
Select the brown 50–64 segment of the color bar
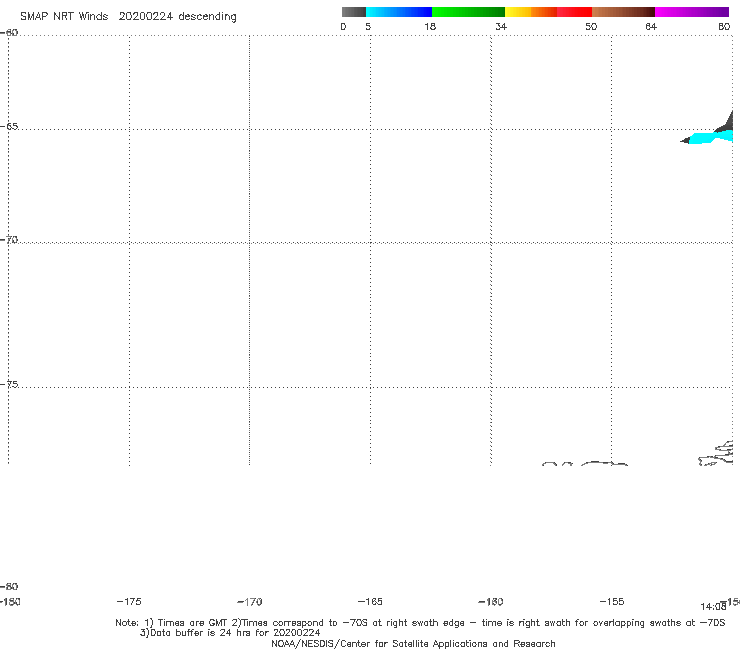click(x=623, y=12)
